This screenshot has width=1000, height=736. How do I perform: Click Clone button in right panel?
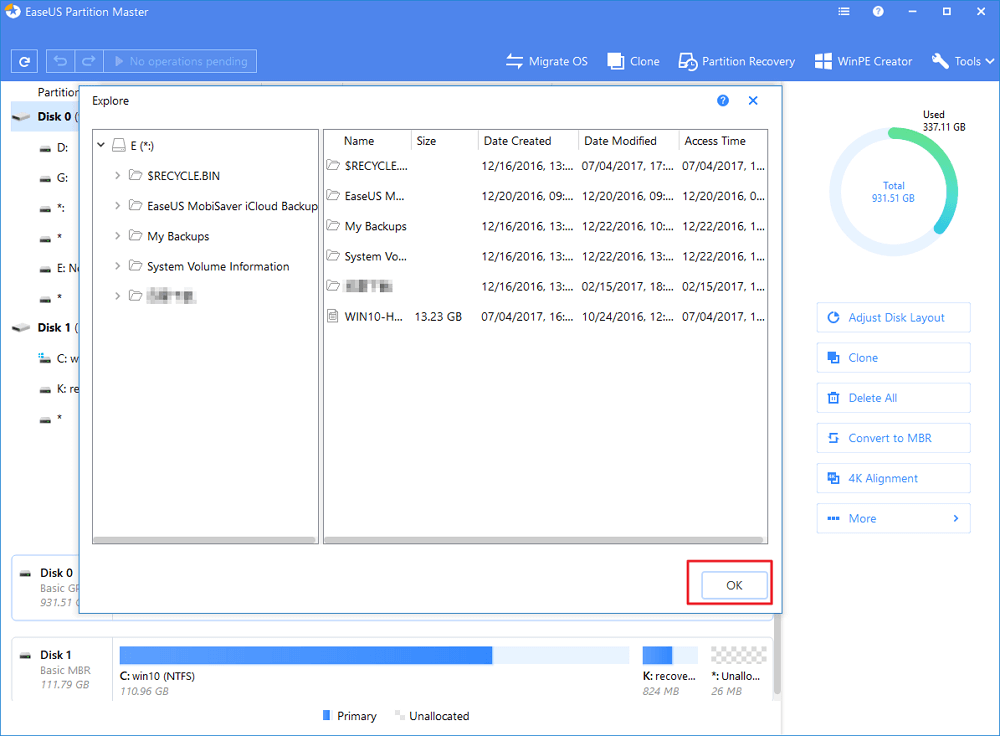click(893, 358)
